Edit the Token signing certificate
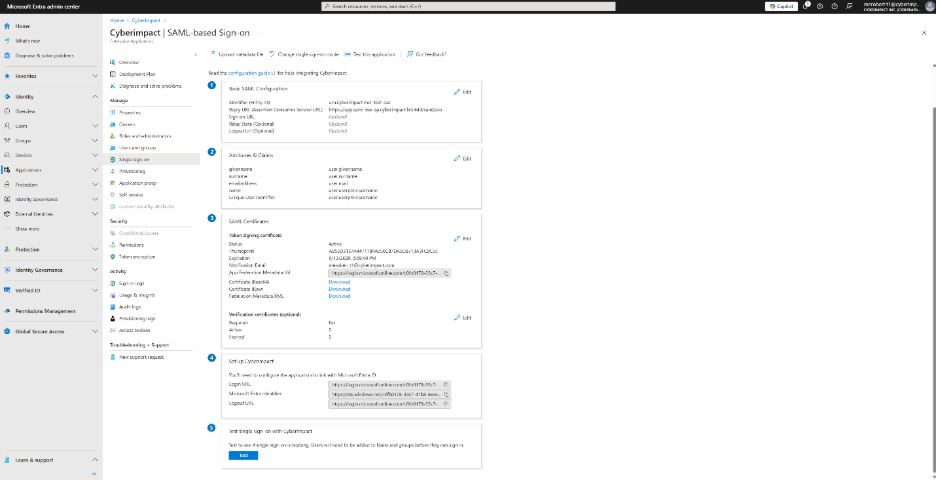936x480 pixels. 463,238
